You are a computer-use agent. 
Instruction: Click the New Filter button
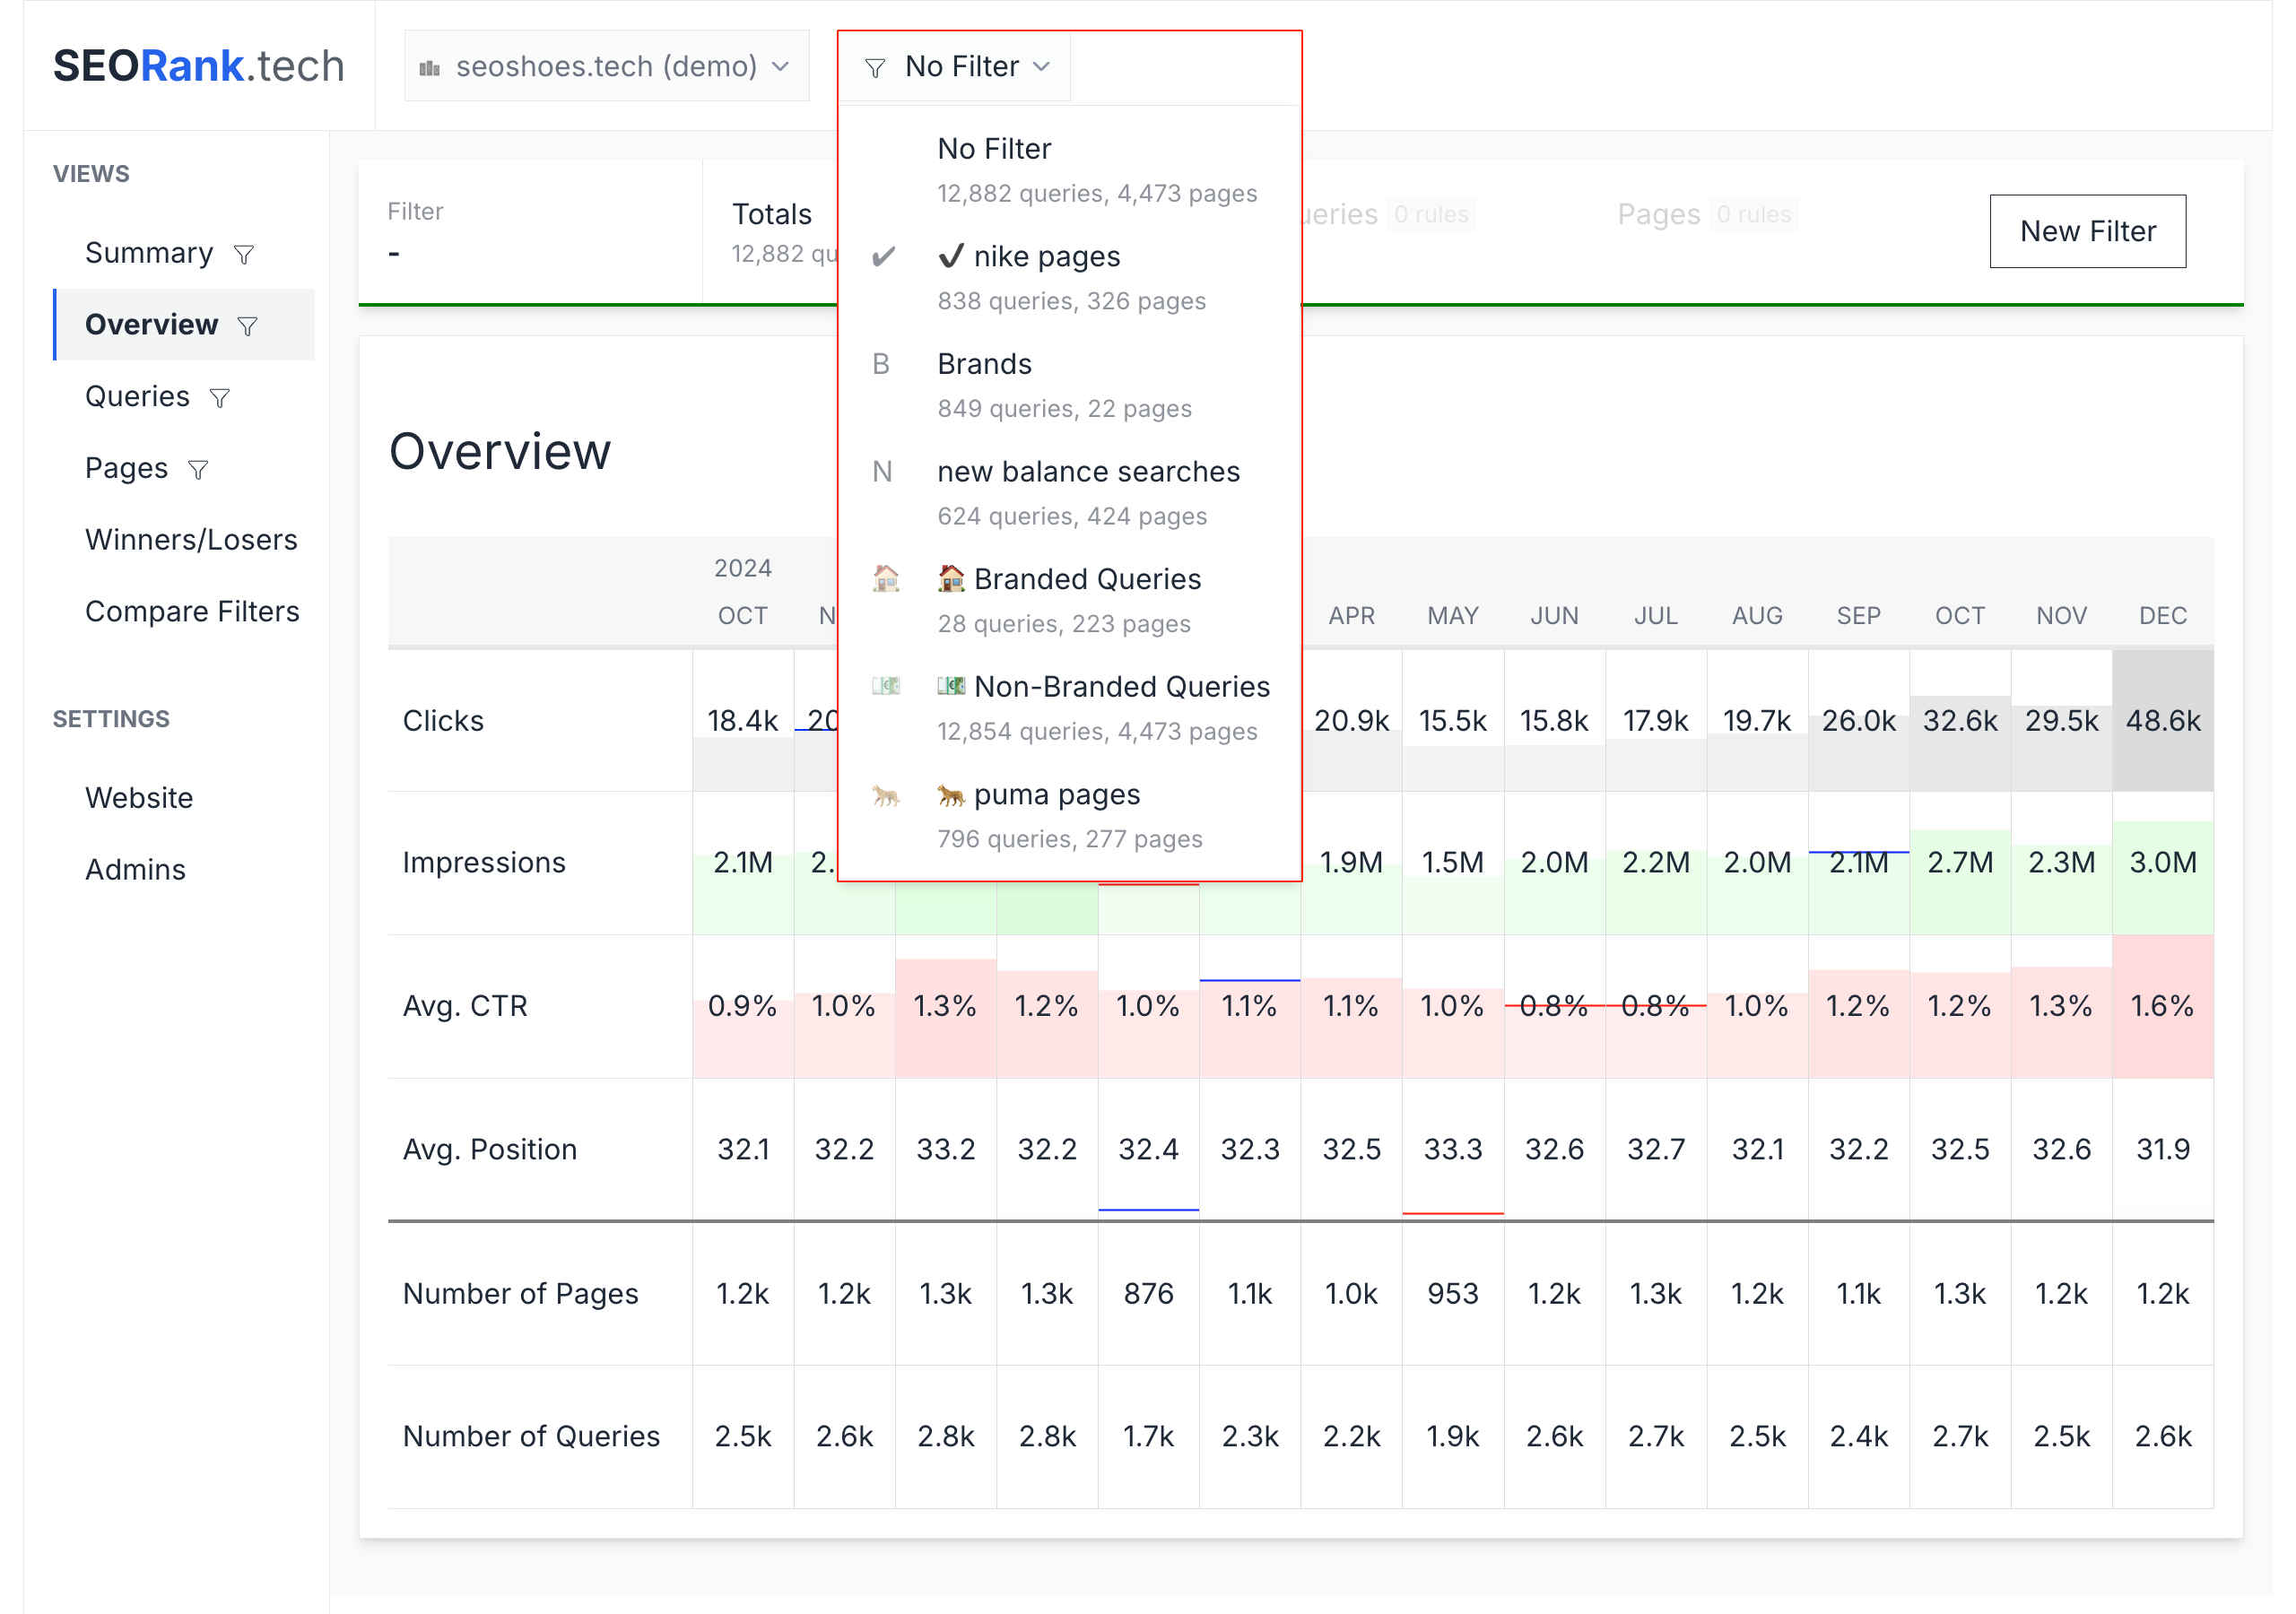coord(2087,231)
